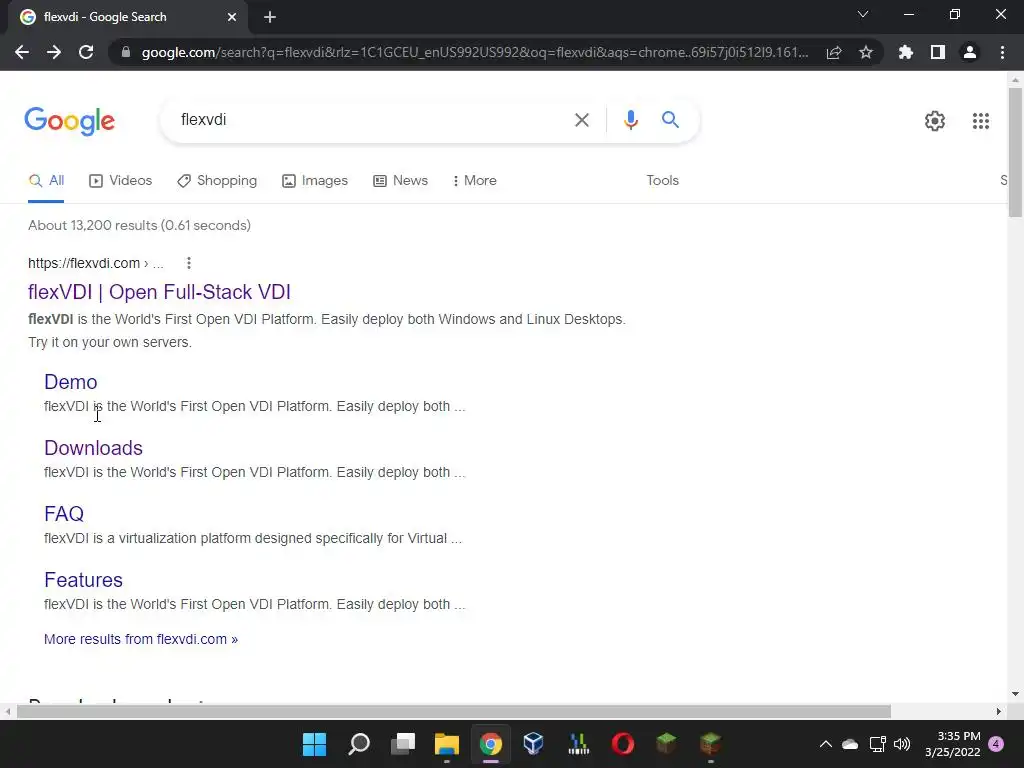The width and height of the screenshot is (1024, 768).
Task: Switch to the News tab
Action: pyautogui.click(x=400, y=181)
